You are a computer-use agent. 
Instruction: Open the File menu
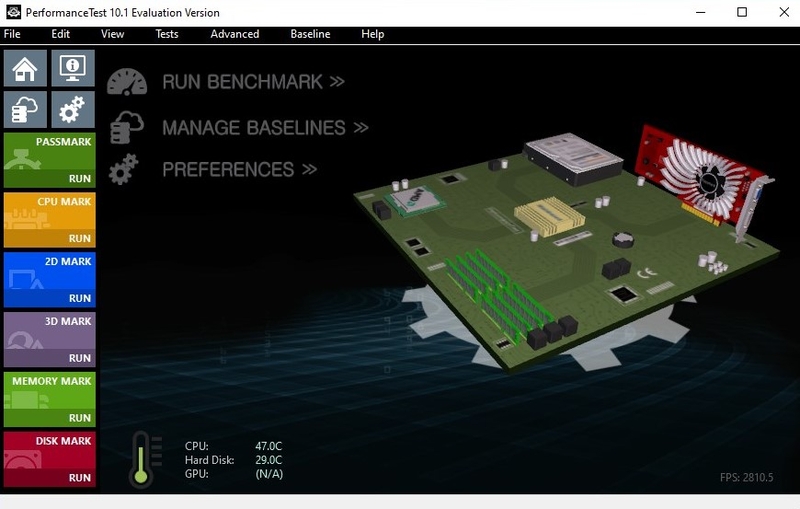(x=12, y=34)
